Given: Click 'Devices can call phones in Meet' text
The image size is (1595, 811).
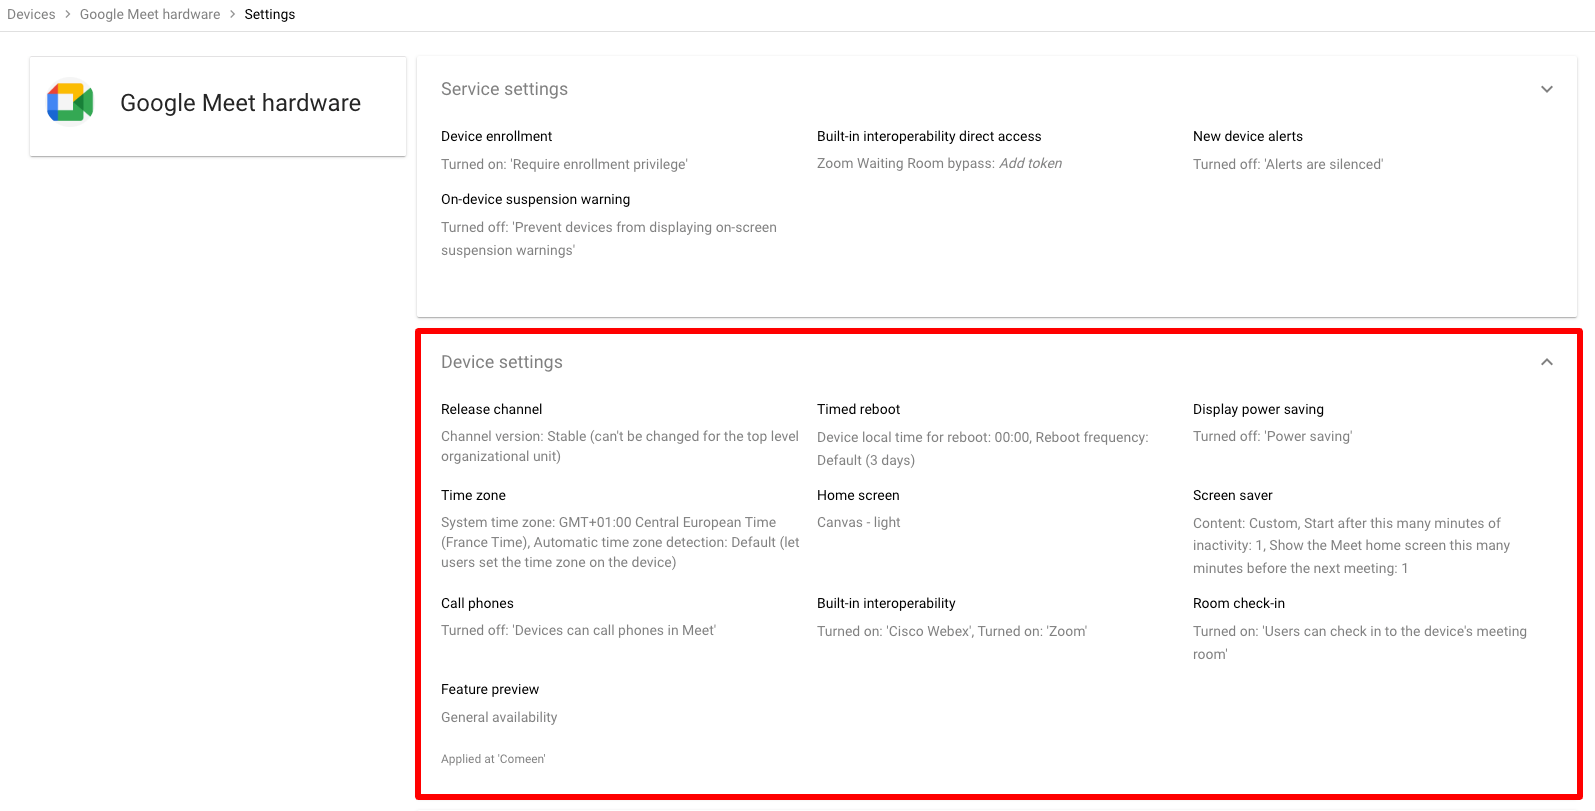Looking at the screenshot, I should click(x=578, y=630).
